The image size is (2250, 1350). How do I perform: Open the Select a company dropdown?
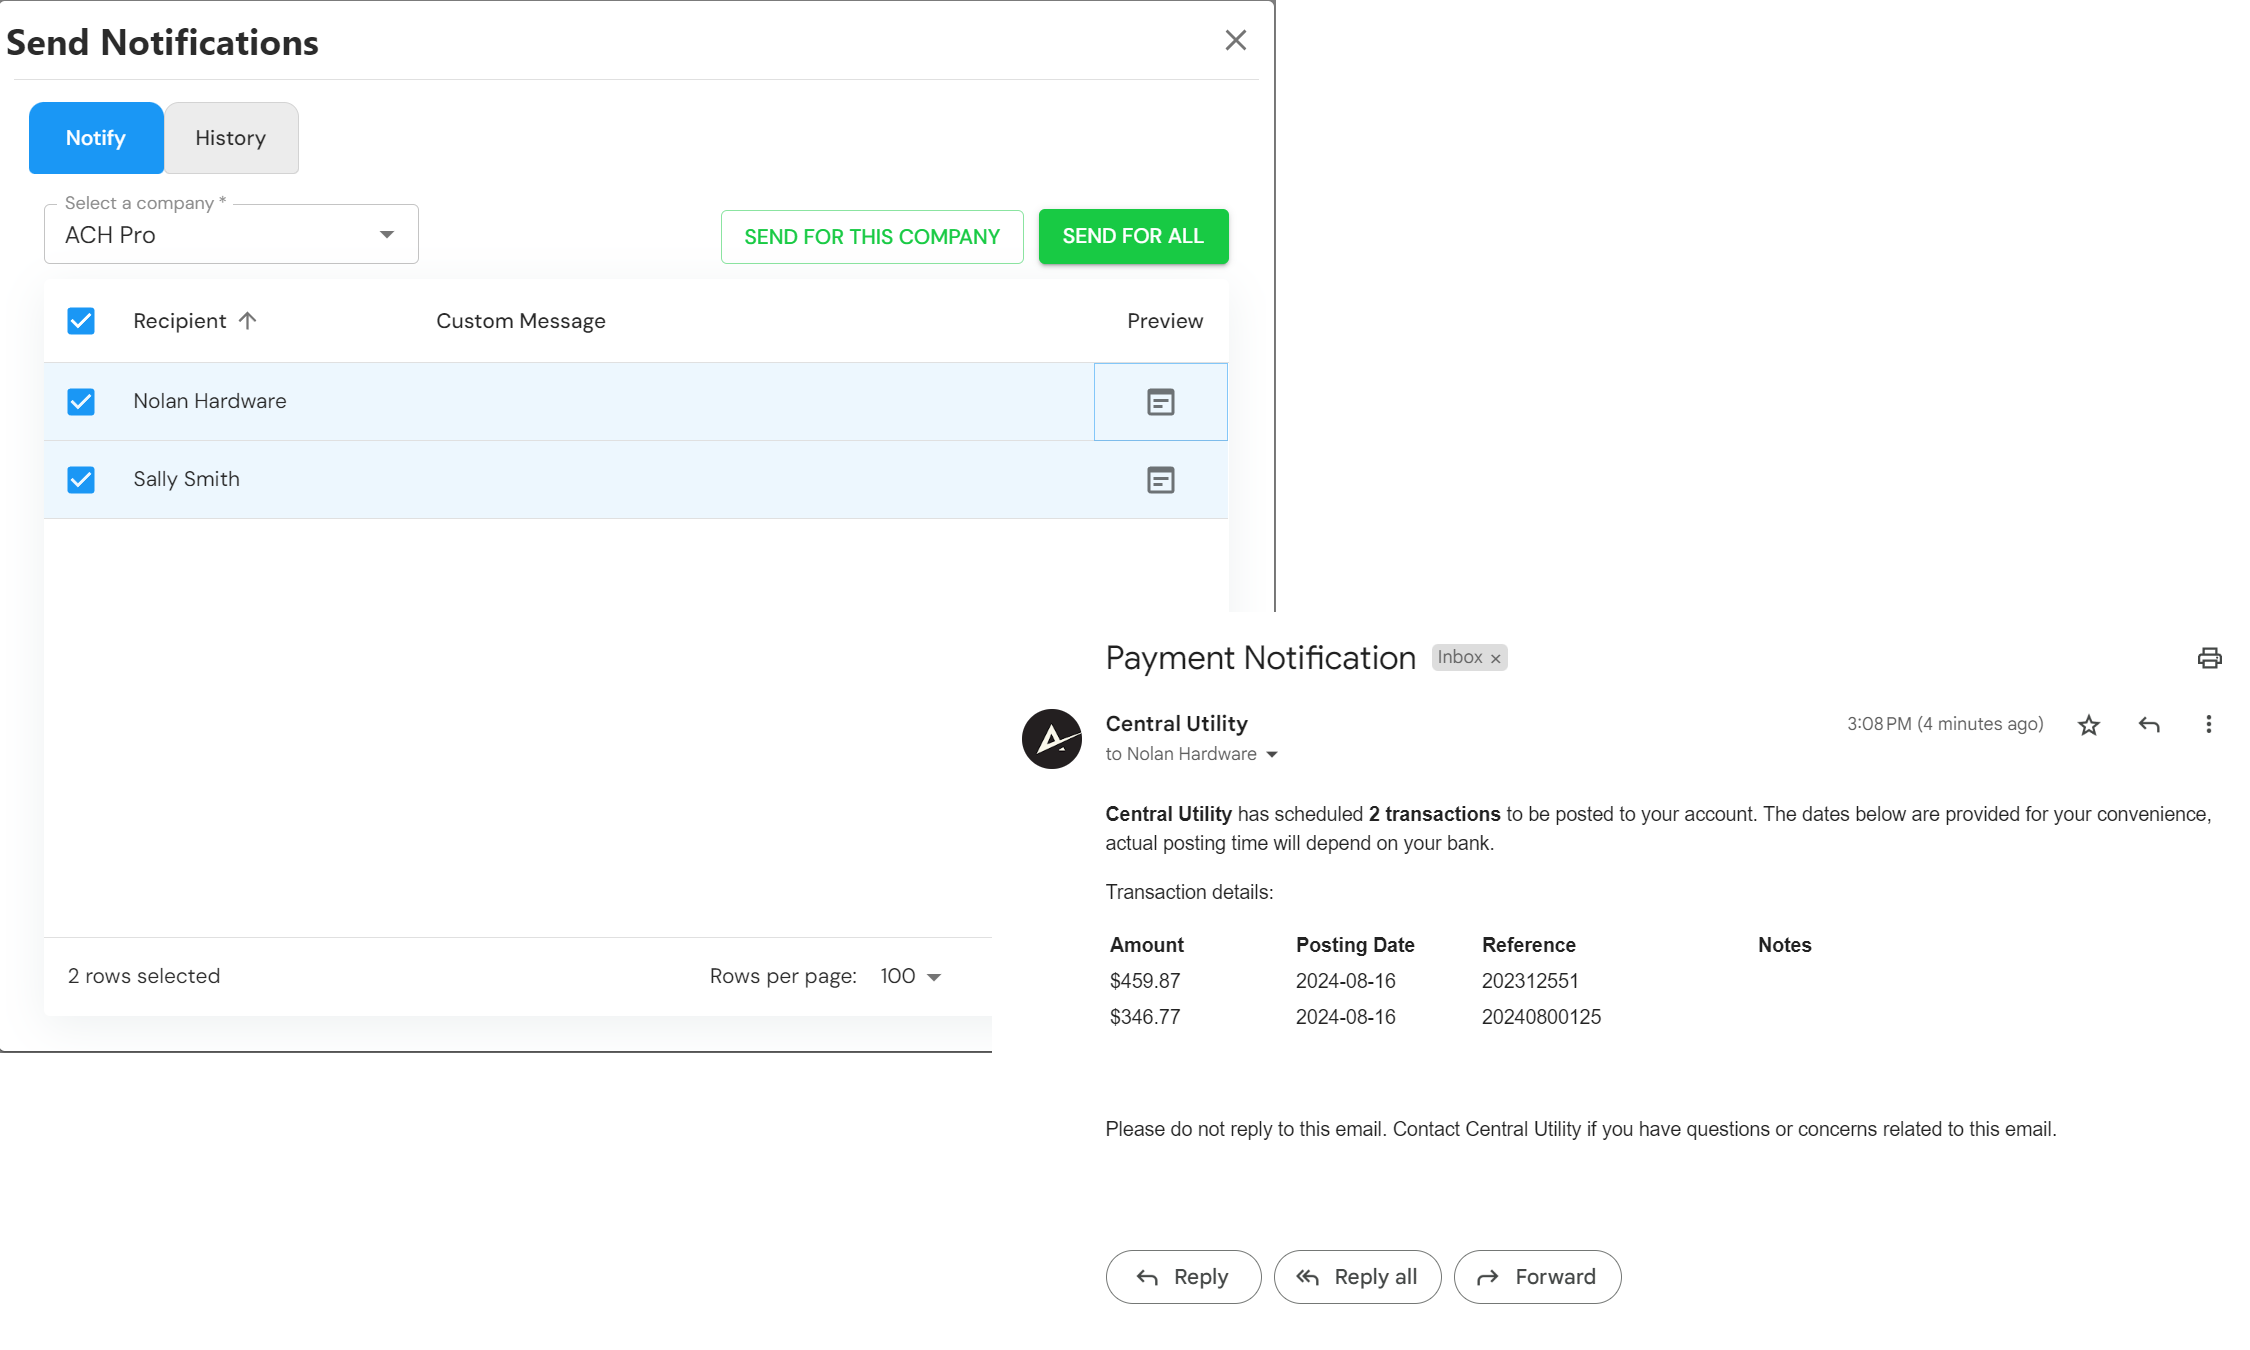coord(231,235)
